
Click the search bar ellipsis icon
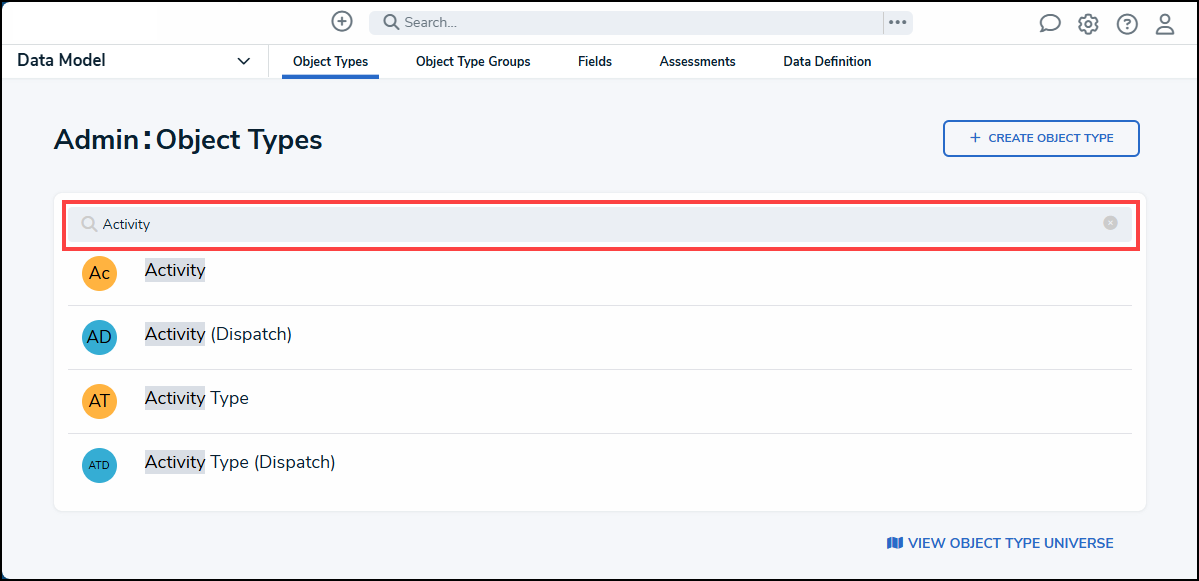[x=897, y=22]
